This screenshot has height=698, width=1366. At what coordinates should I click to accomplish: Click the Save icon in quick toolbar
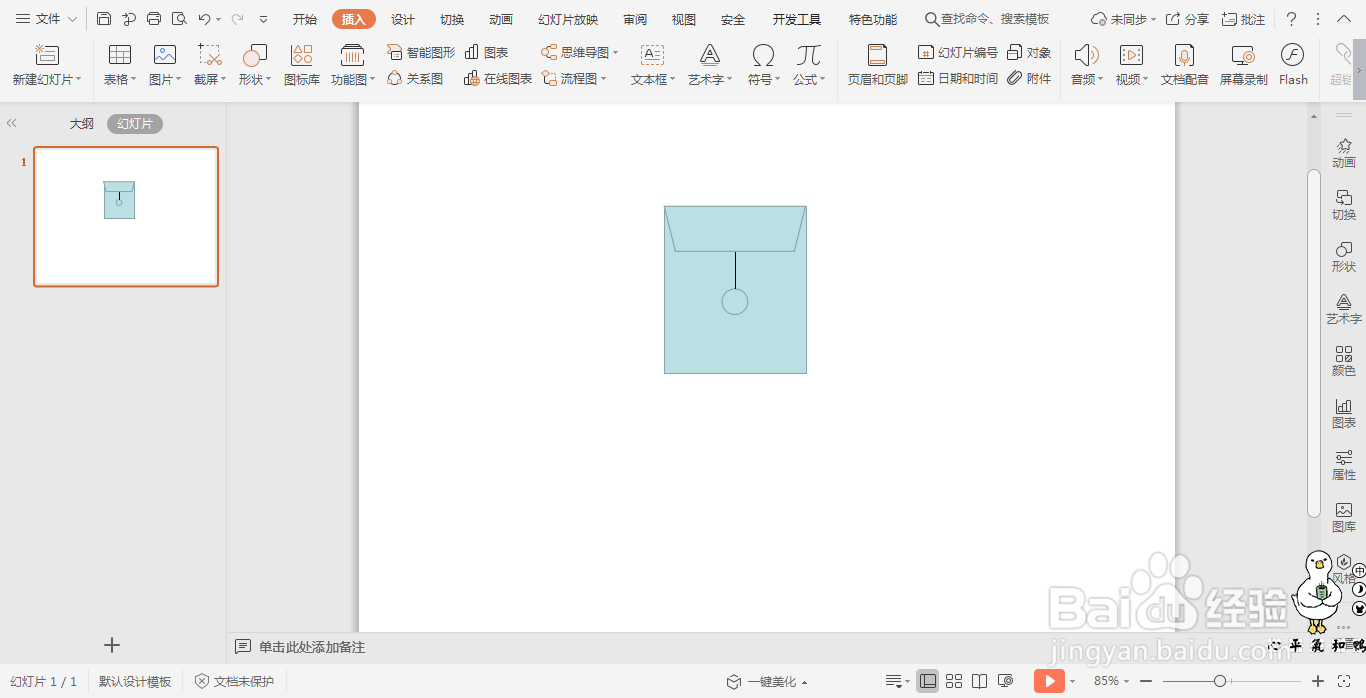[x=104, y=19]
